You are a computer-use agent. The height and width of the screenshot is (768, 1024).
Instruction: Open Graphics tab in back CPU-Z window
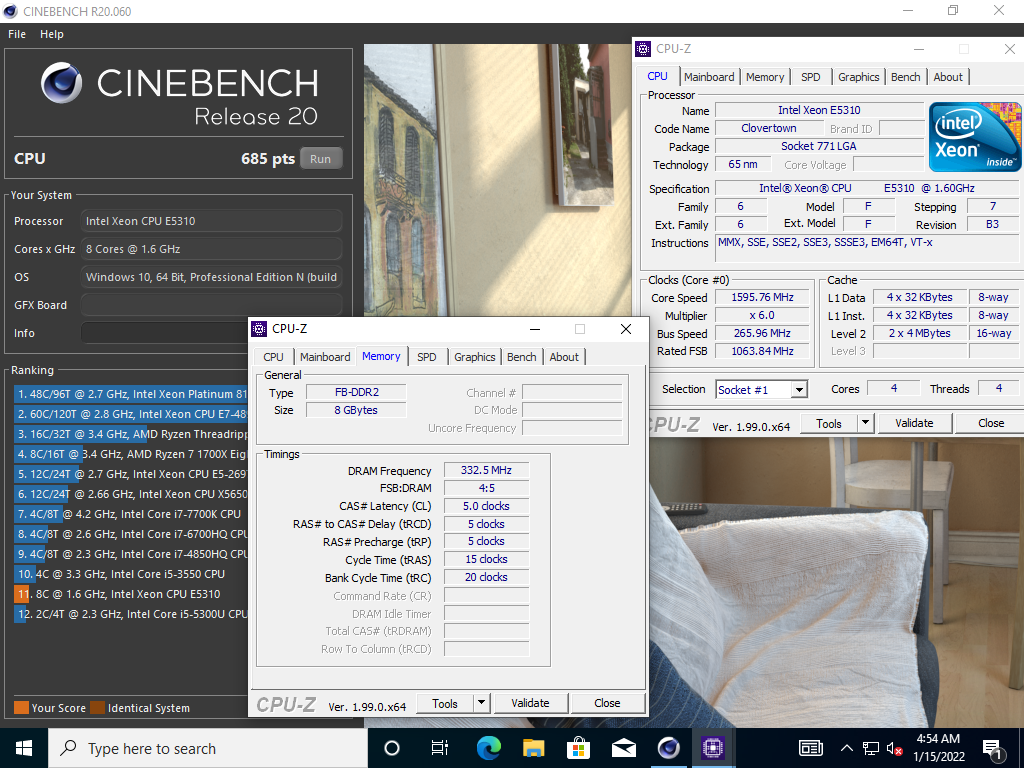(x=858, y=77)
